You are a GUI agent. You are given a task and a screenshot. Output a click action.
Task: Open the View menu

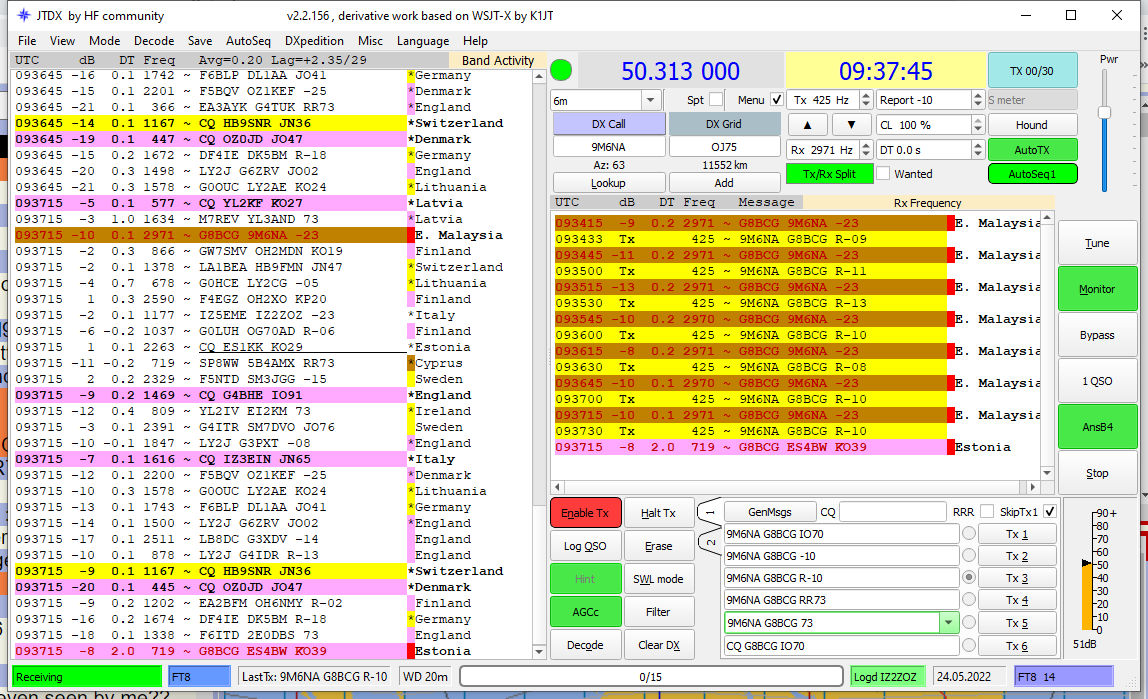(x=62, y=41)
